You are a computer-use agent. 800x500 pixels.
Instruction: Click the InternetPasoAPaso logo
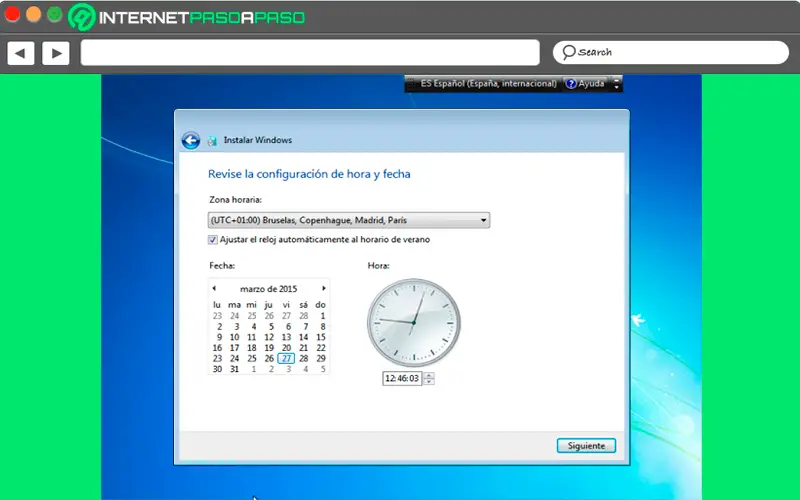pyautogui.click(x=187, y=17)
